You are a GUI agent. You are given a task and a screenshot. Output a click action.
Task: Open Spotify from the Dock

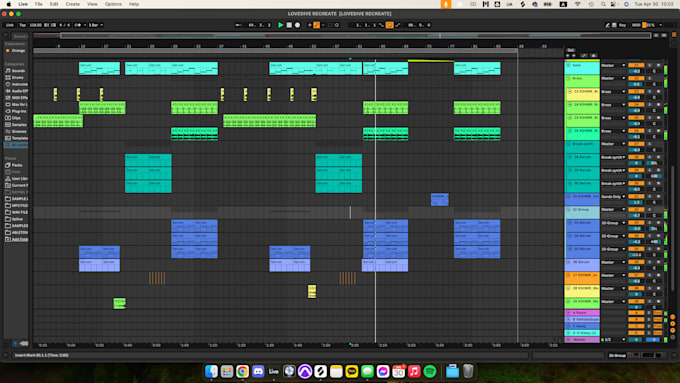coord(430,371)
